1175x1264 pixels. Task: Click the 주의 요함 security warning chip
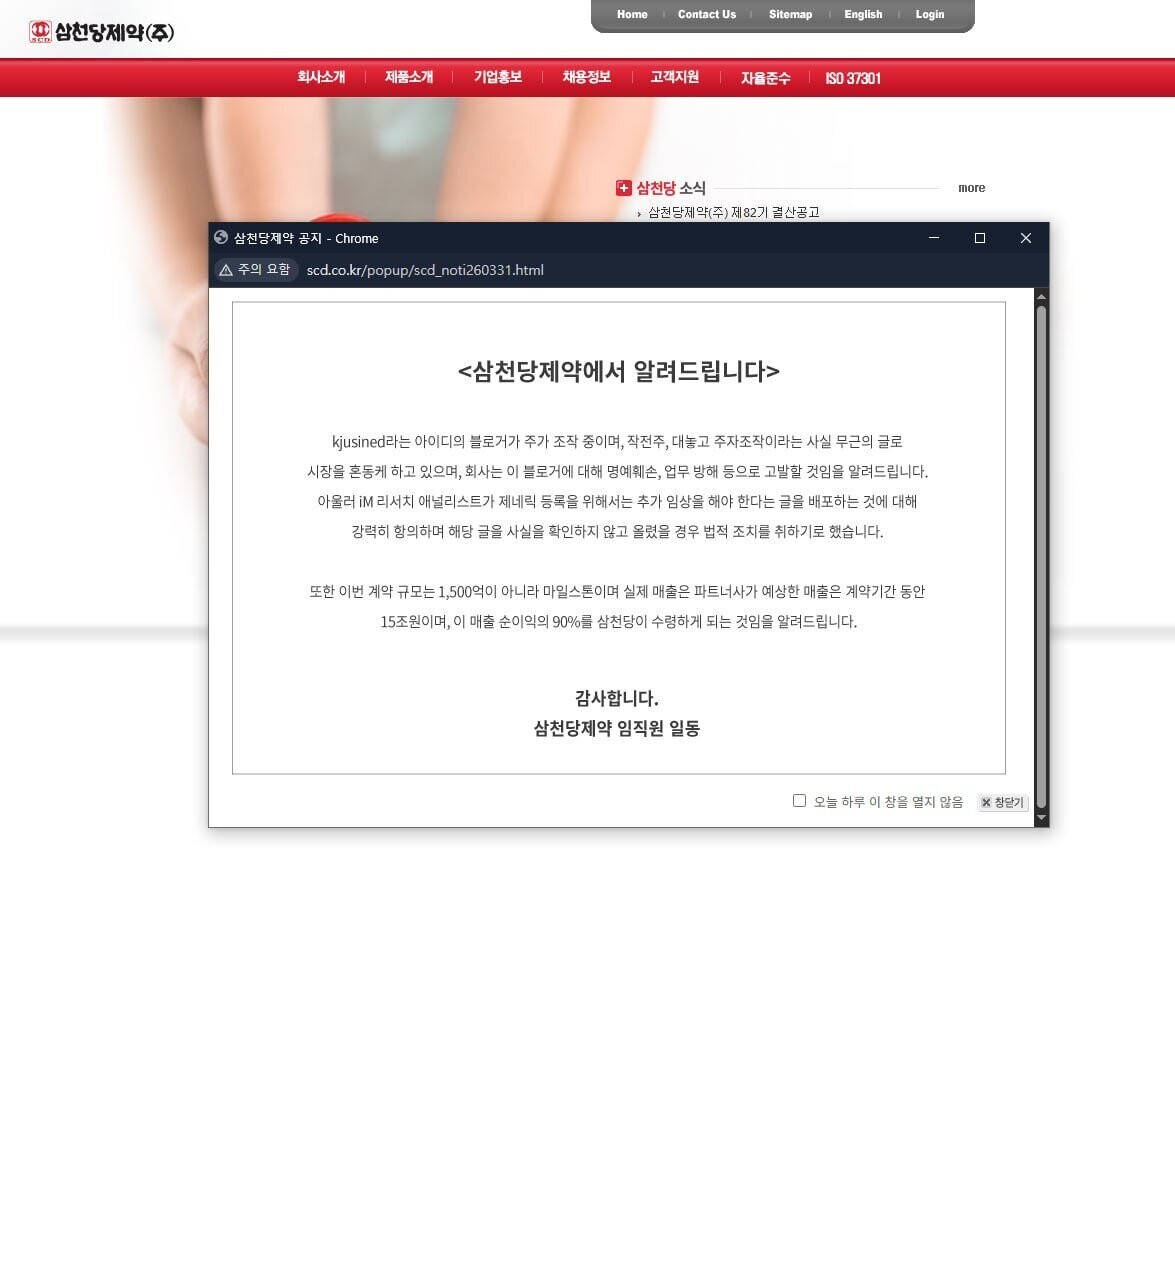[x=255, y=270]
